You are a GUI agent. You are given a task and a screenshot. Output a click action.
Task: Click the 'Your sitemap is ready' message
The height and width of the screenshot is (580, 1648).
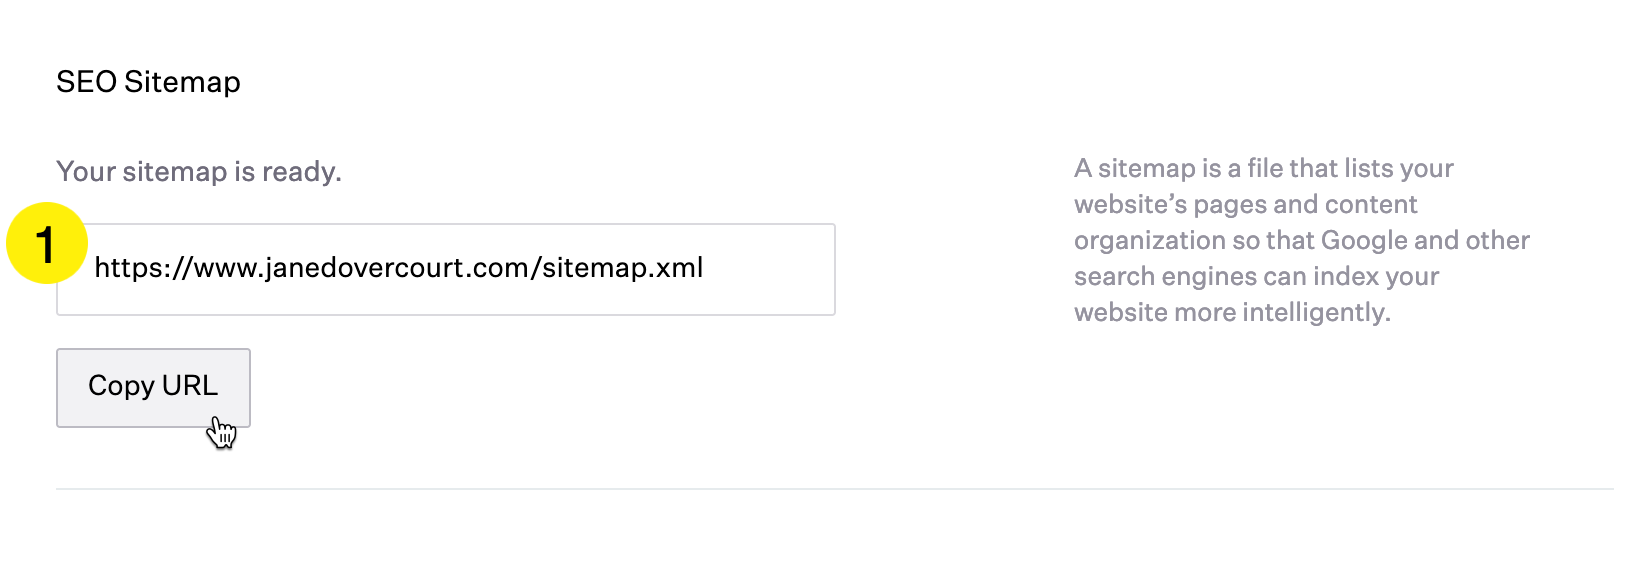[199, 171]
